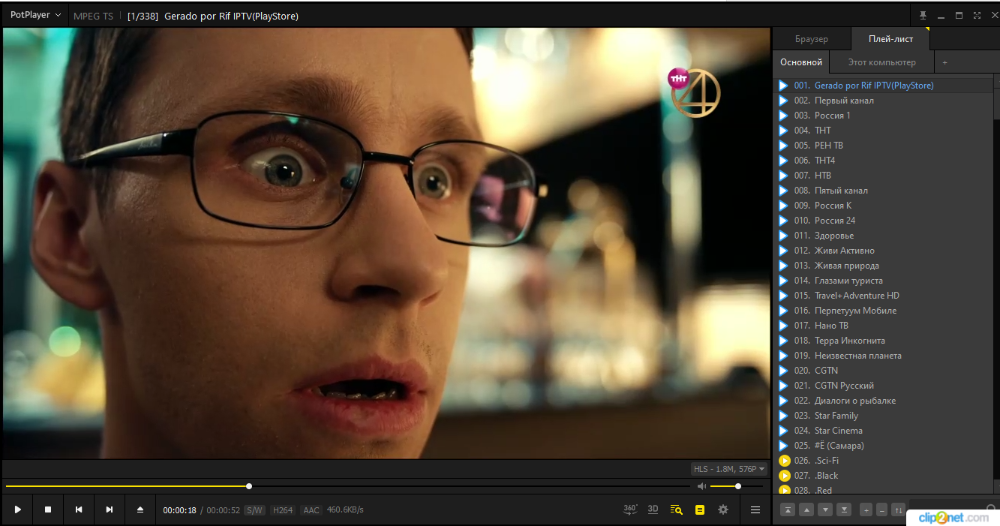Click play icon beside 027. .Black

point(784,476)
